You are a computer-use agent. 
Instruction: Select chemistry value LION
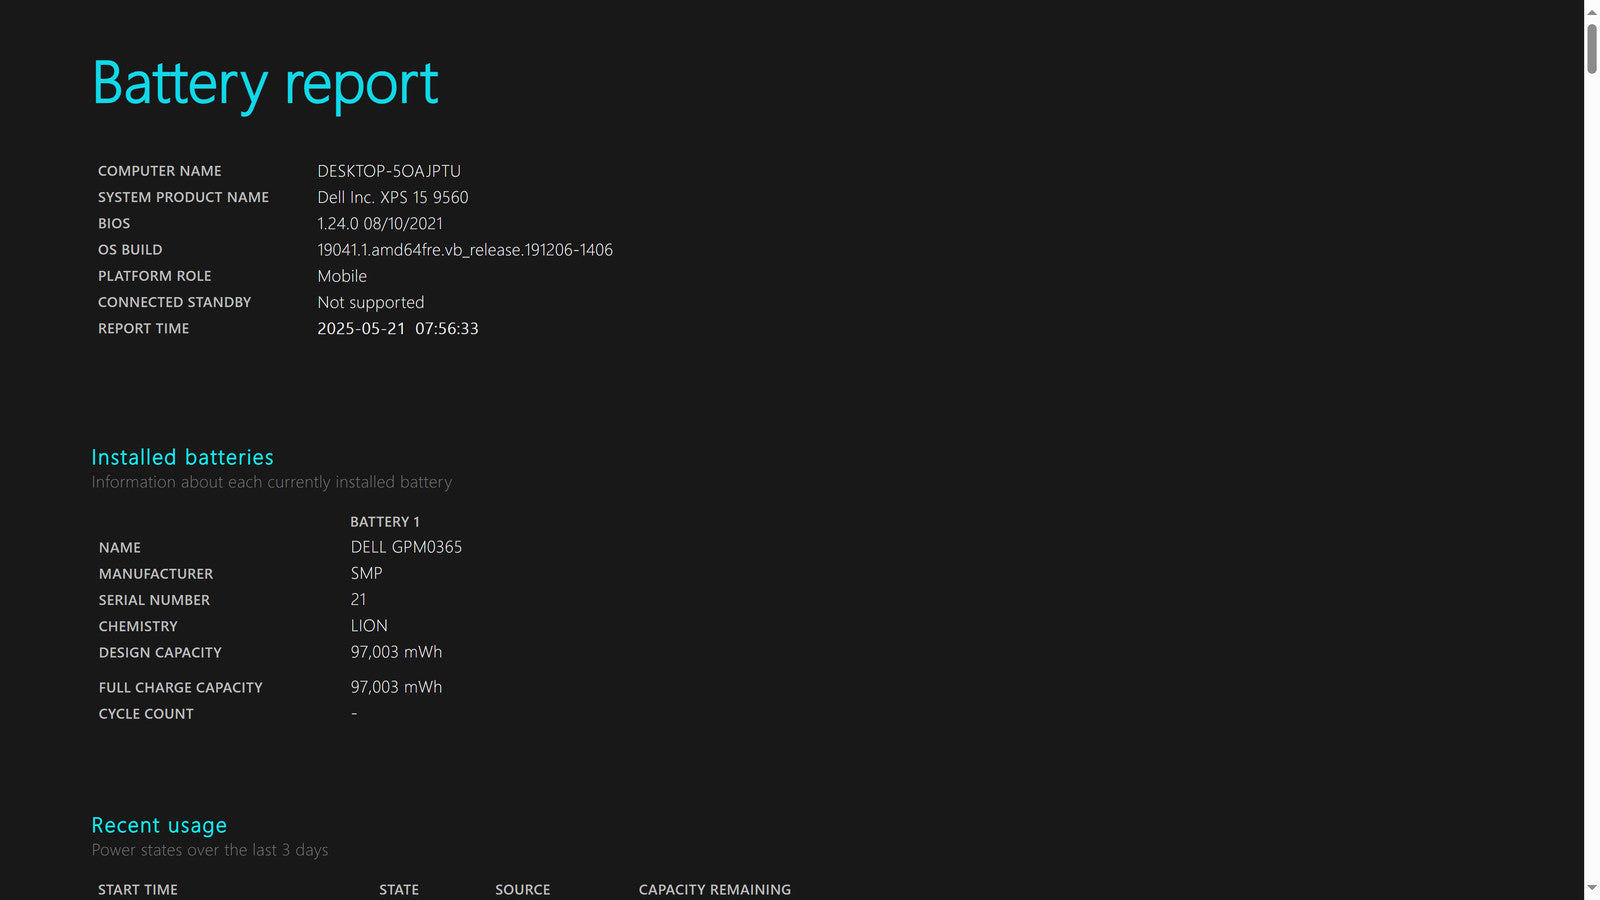pos(369,625)
